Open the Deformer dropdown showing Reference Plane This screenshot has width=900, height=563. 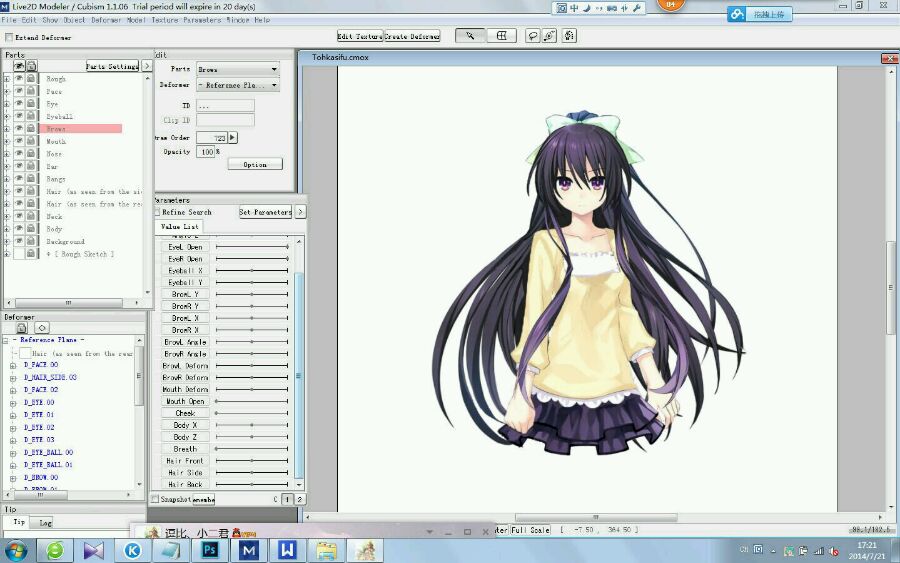(238, 85)
